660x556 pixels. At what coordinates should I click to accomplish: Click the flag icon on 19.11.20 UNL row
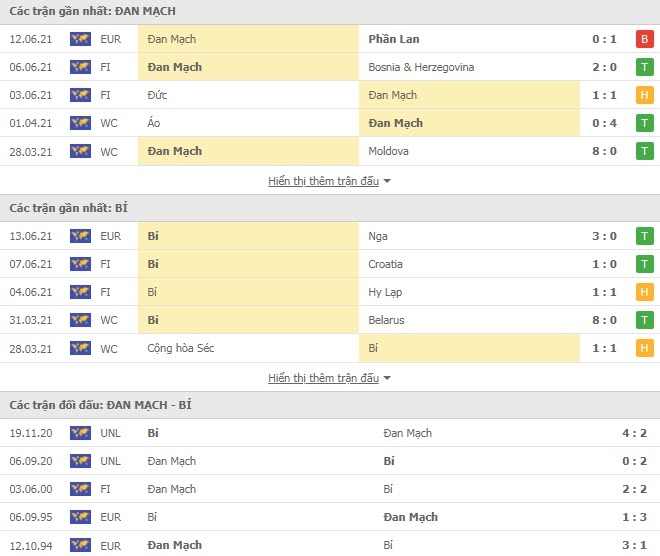point(80,433)
